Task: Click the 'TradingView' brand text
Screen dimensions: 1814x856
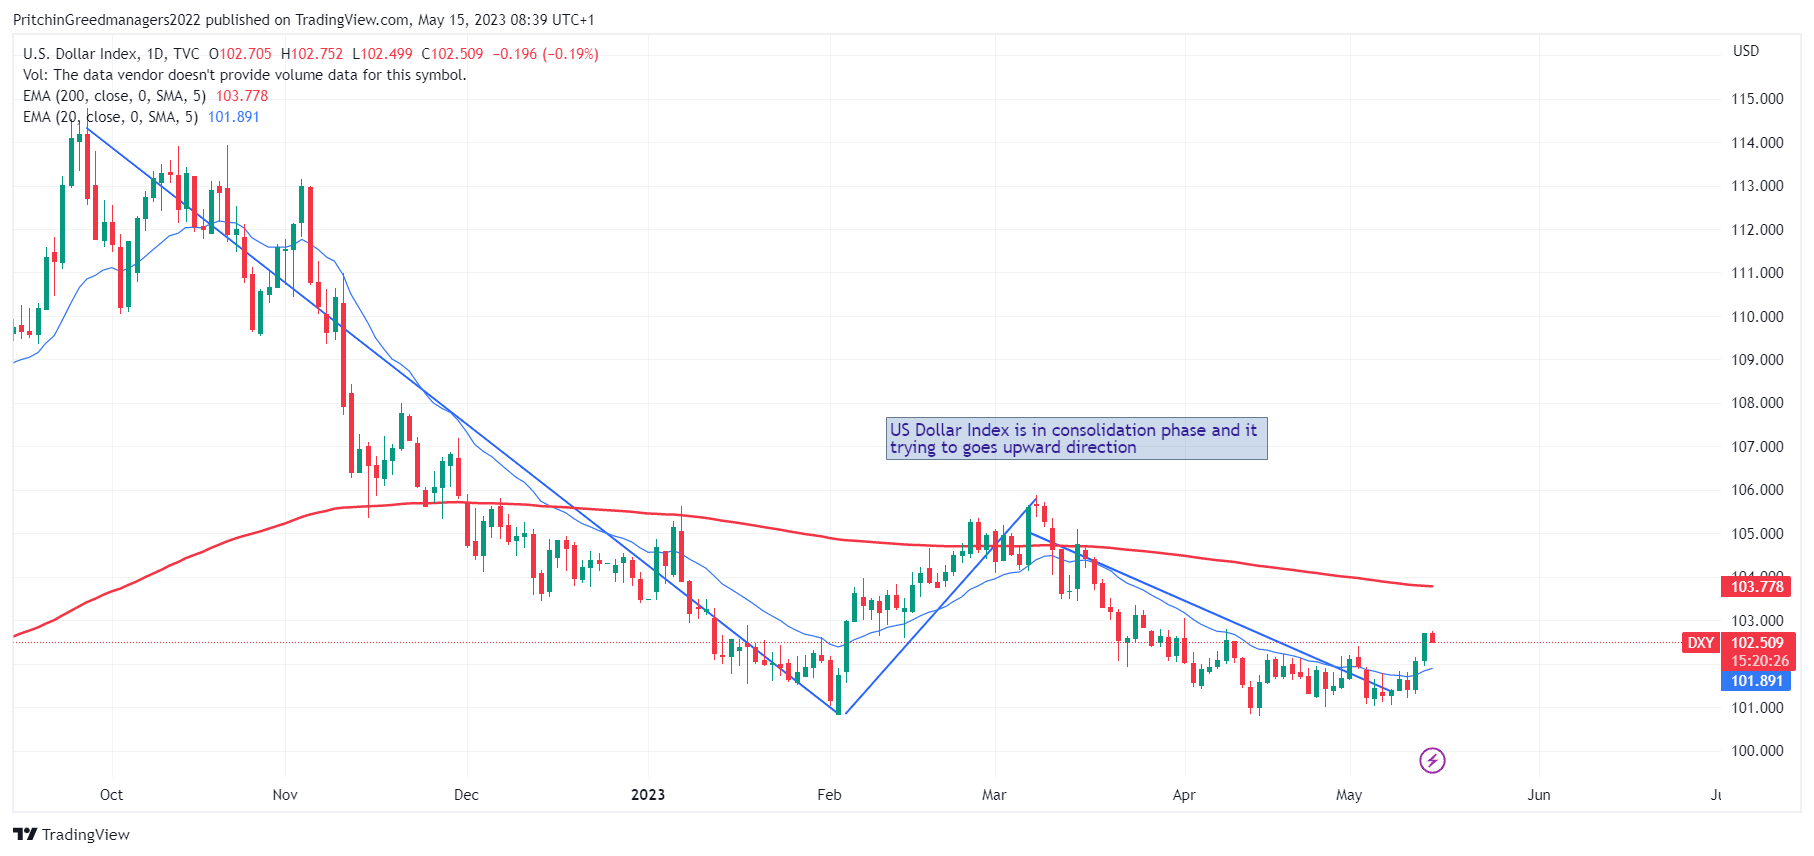Action: point(86,834)
